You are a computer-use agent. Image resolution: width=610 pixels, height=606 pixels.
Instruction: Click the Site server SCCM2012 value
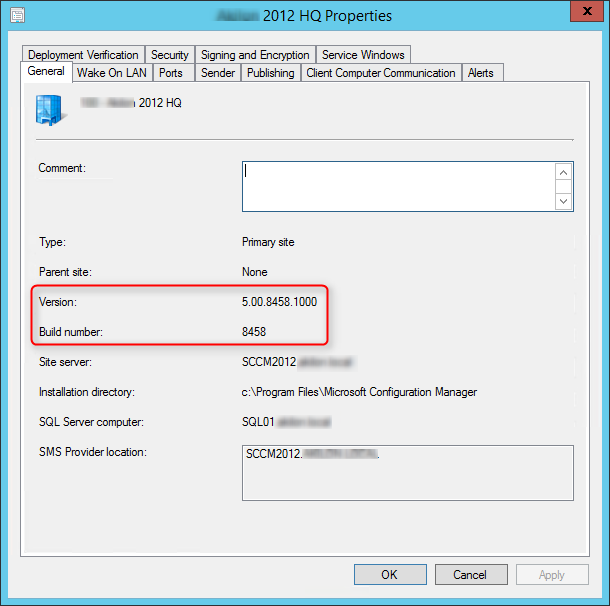click(x=269, y=362)
